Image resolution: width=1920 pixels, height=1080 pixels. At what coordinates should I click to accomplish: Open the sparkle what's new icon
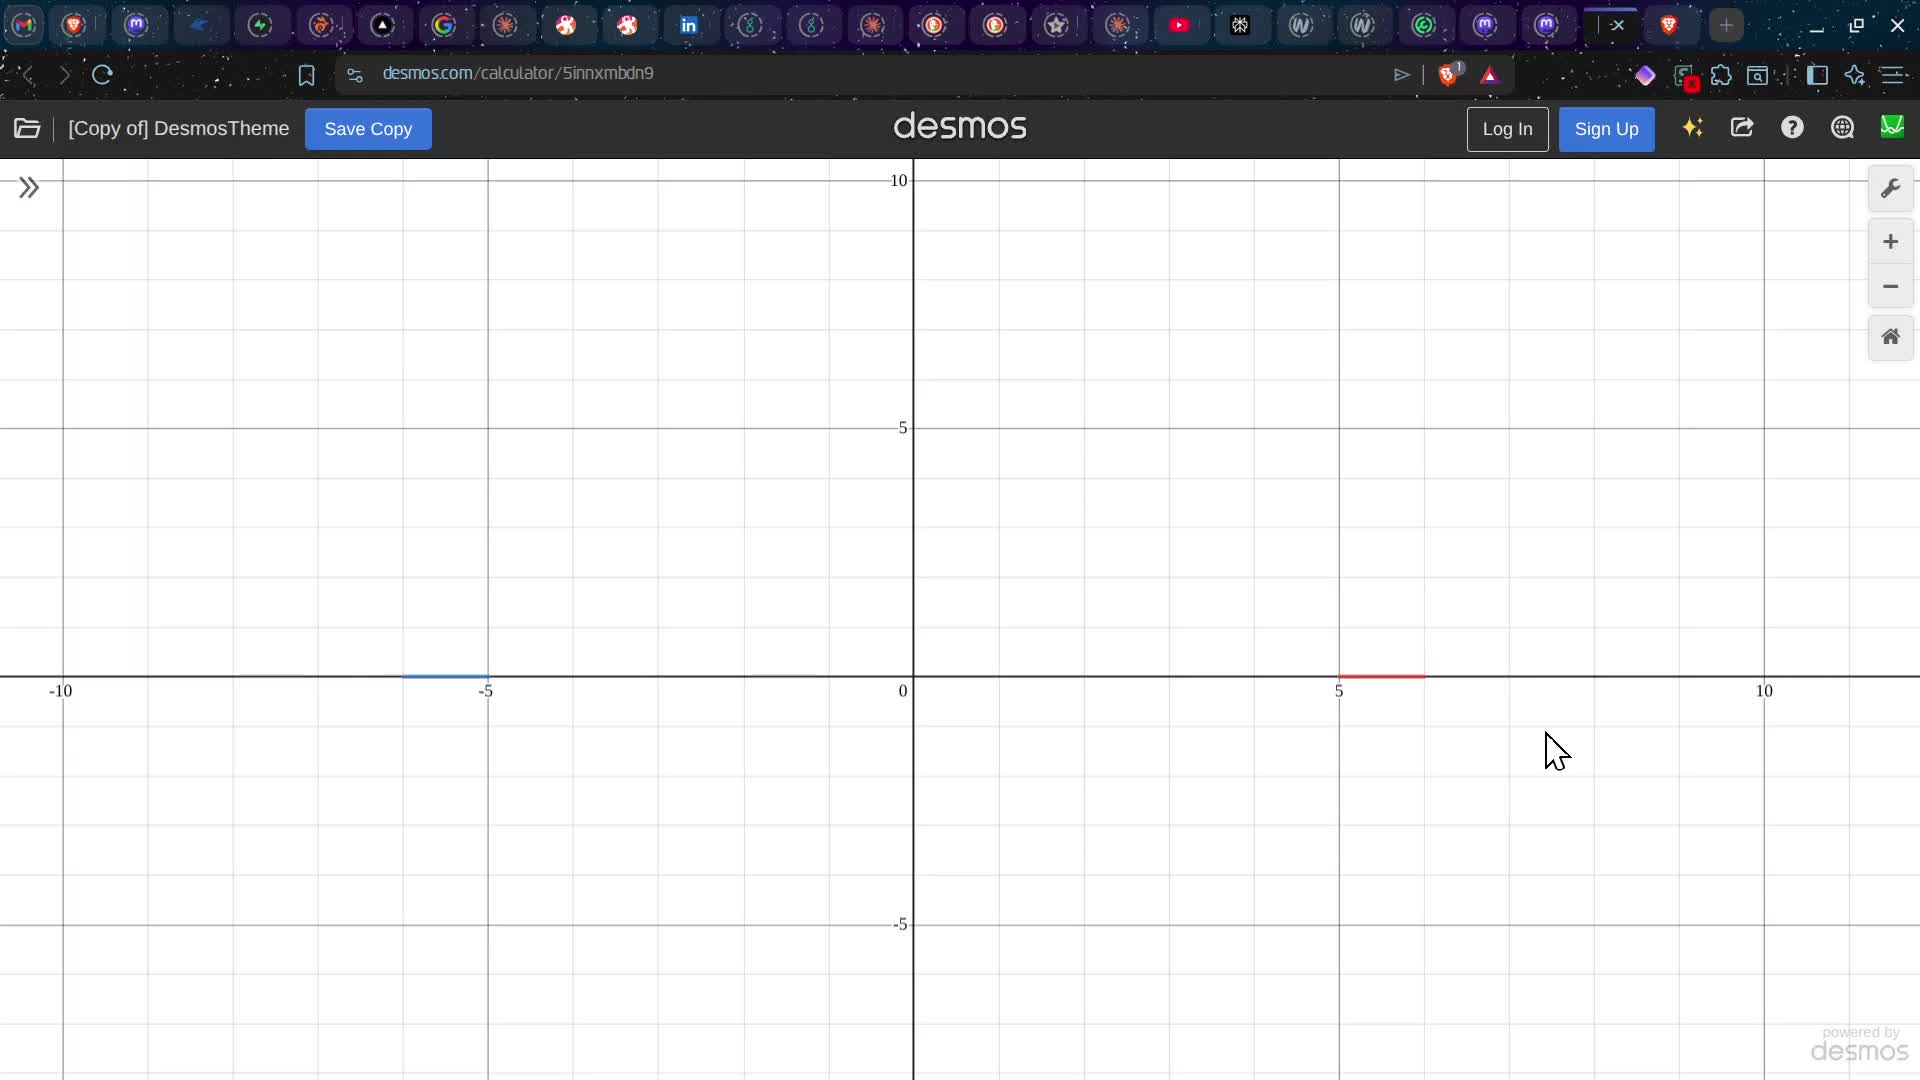[1692, 128]
